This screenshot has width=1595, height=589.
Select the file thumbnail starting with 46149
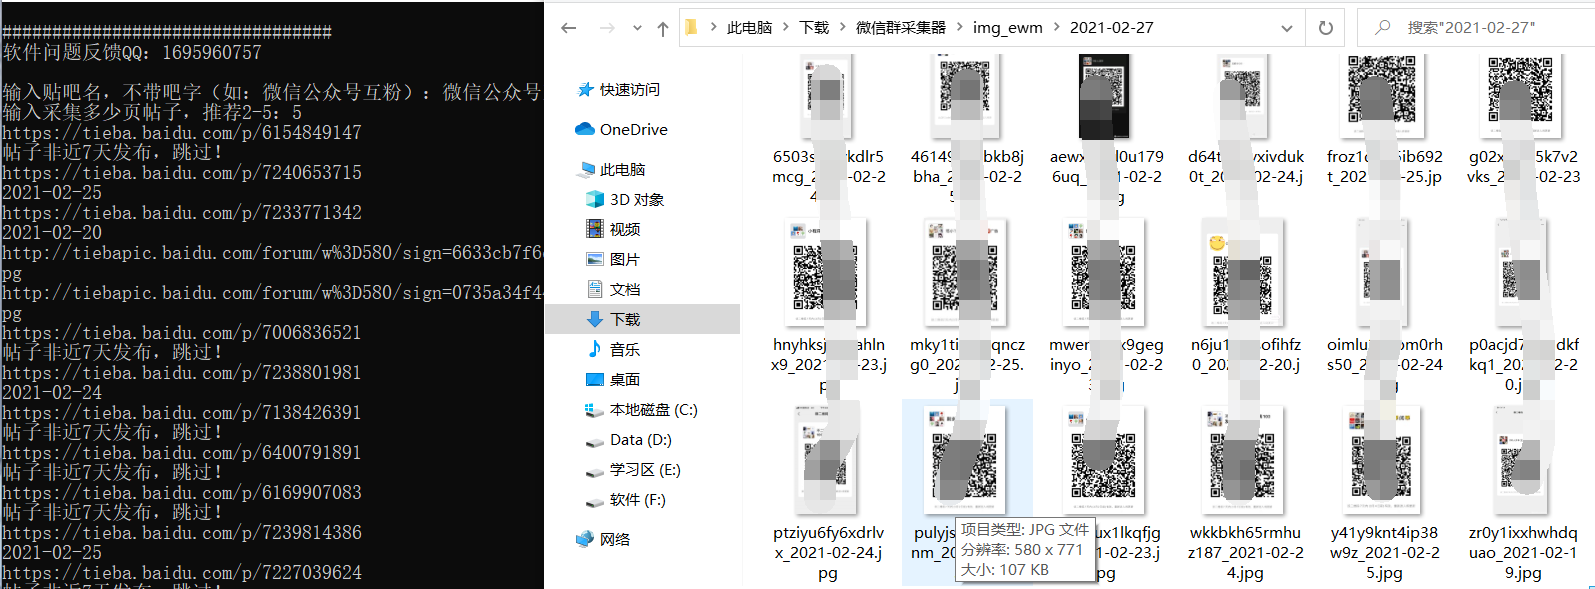point(967,97)
